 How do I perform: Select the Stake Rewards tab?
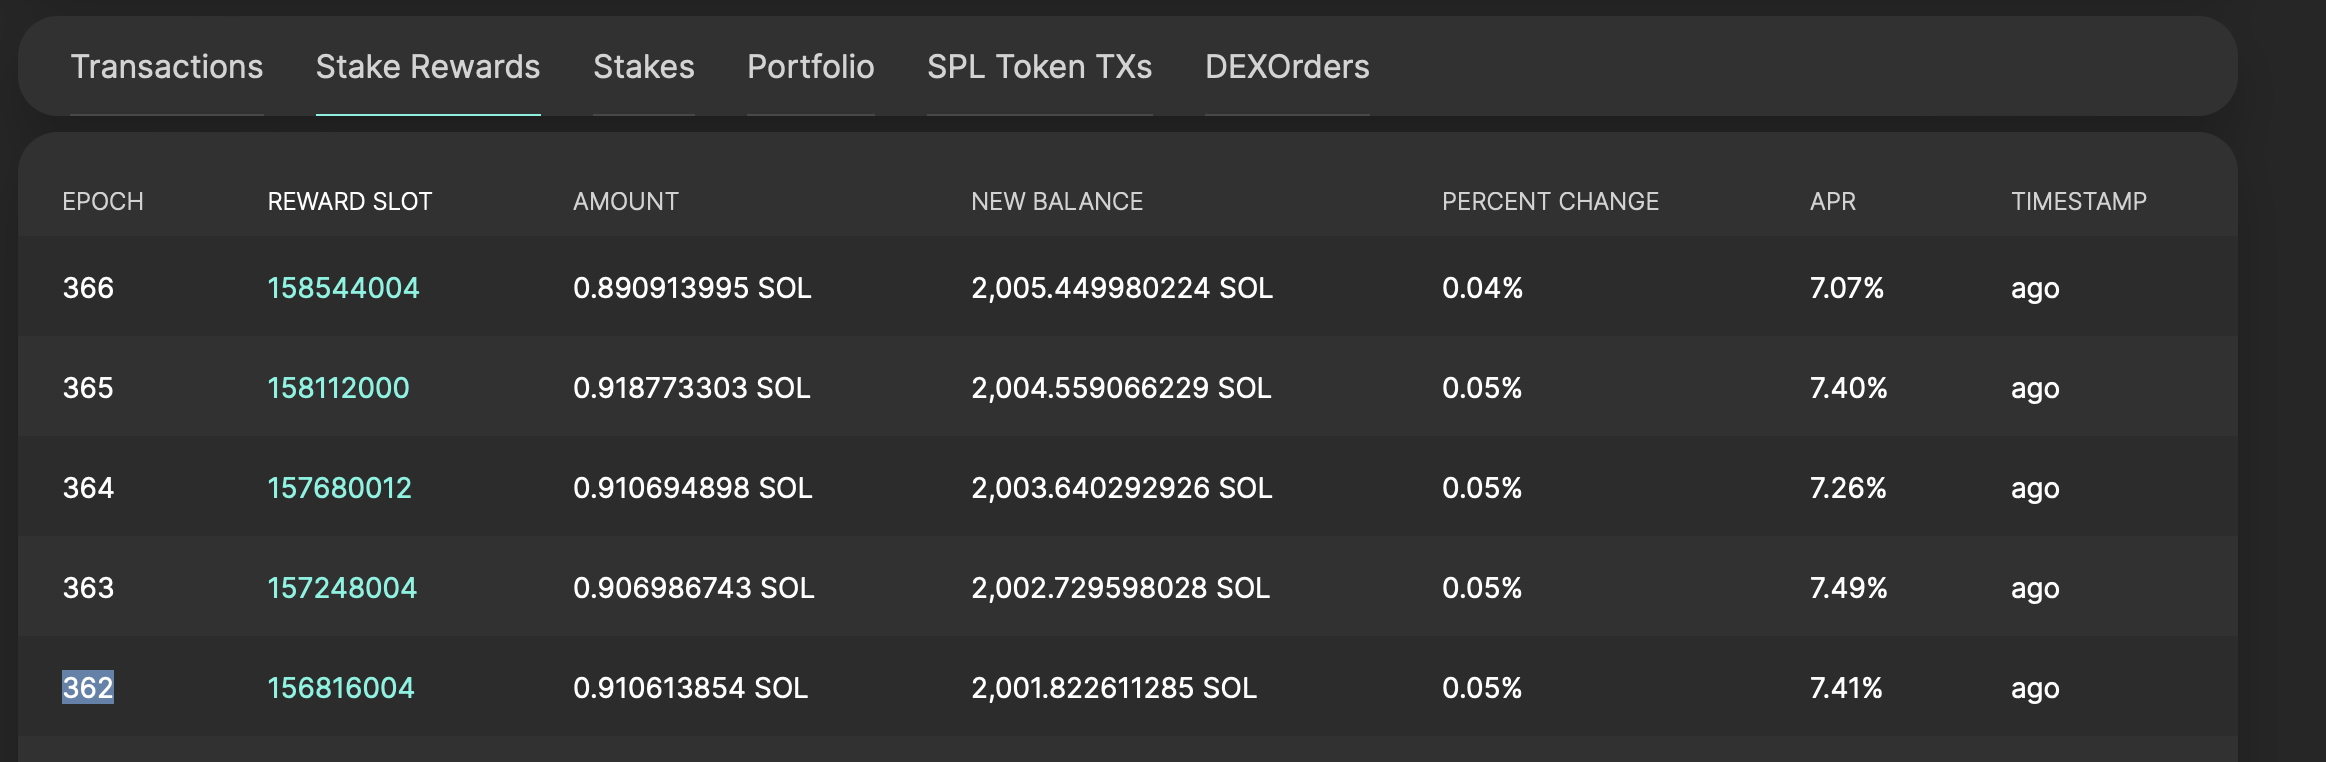(428, 67)
